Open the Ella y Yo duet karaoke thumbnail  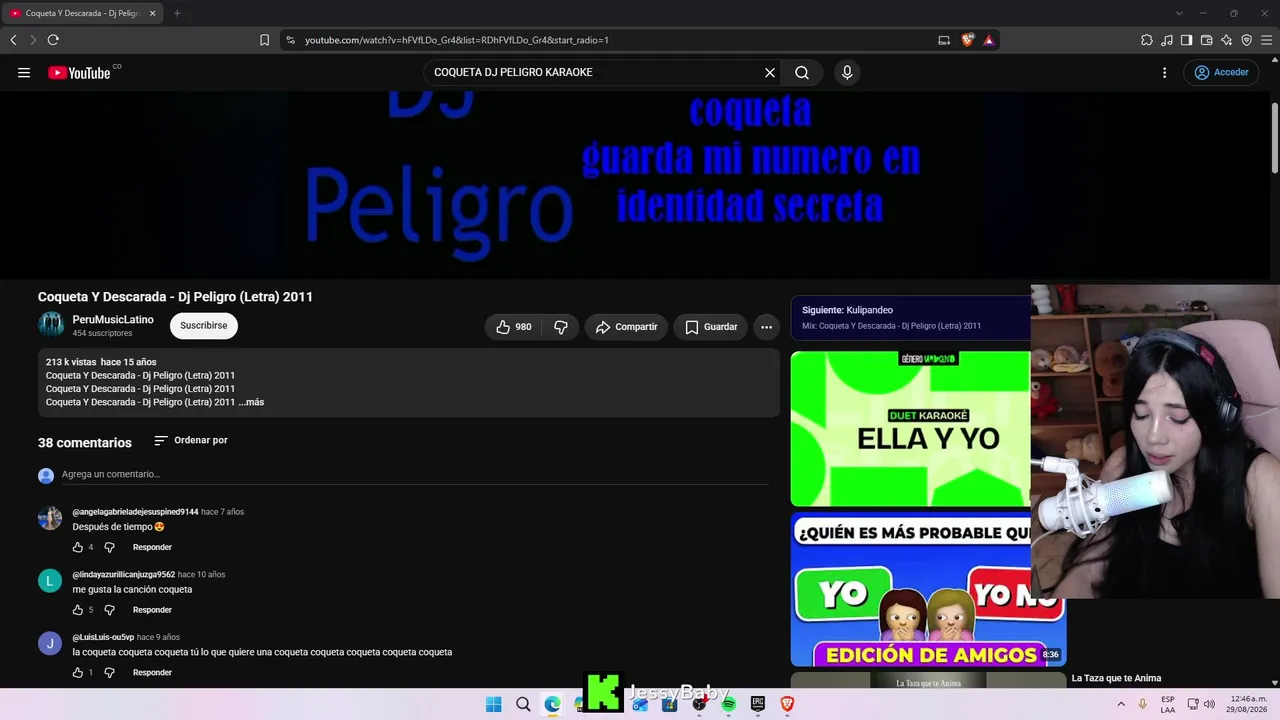(910, 428)
